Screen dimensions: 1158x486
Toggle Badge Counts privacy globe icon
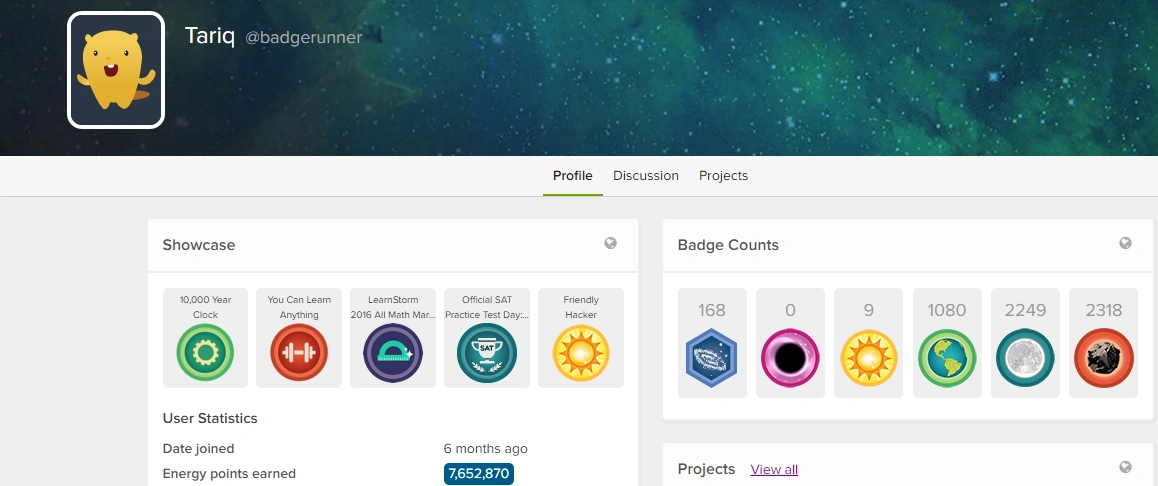point(1125,243)
